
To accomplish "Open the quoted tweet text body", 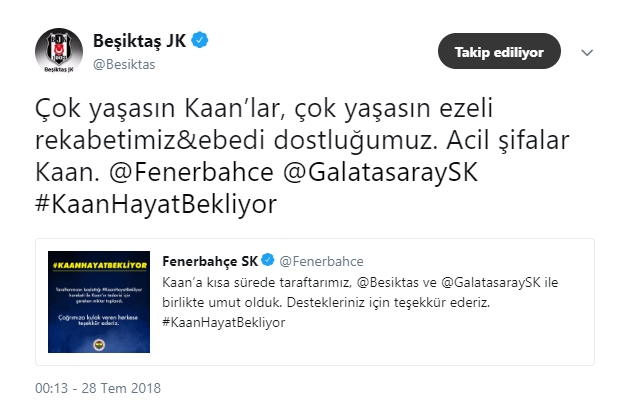I will coord(360,303).
